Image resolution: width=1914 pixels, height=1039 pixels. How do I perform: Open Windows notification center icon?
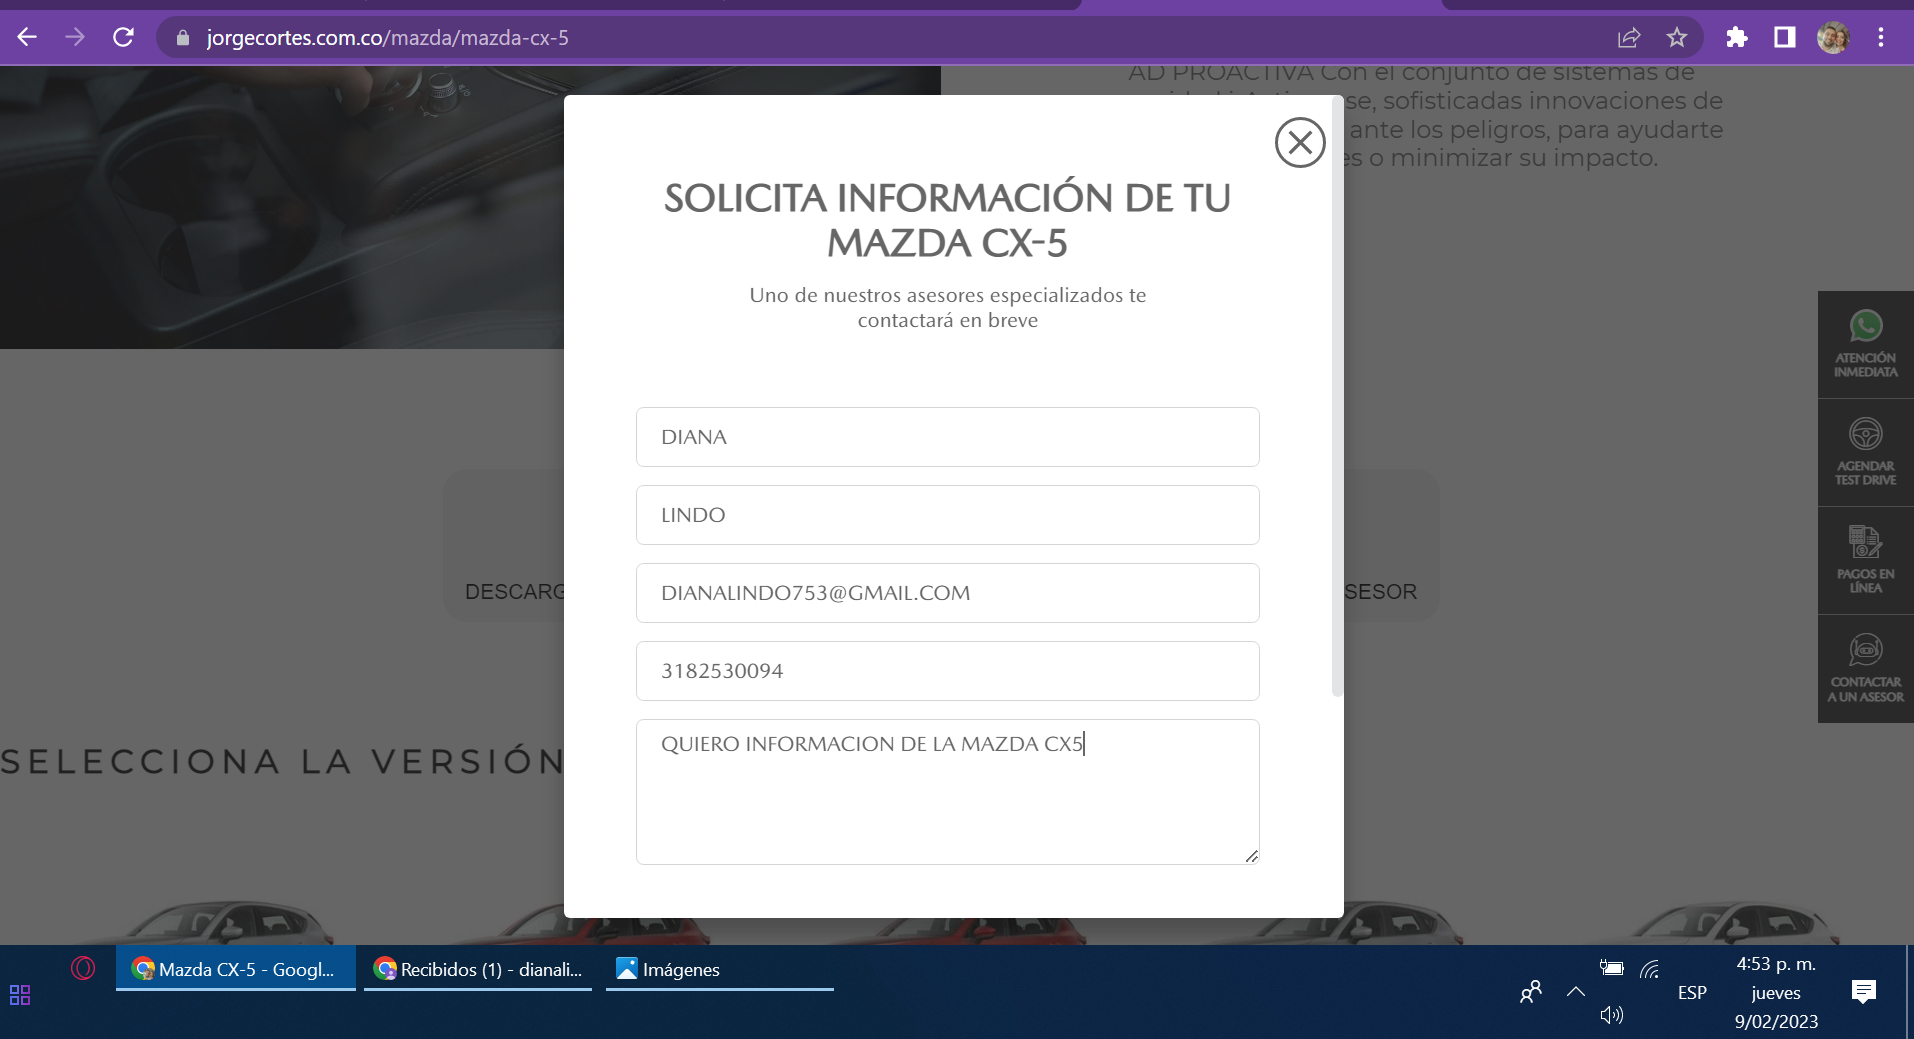click(1864, 992)
